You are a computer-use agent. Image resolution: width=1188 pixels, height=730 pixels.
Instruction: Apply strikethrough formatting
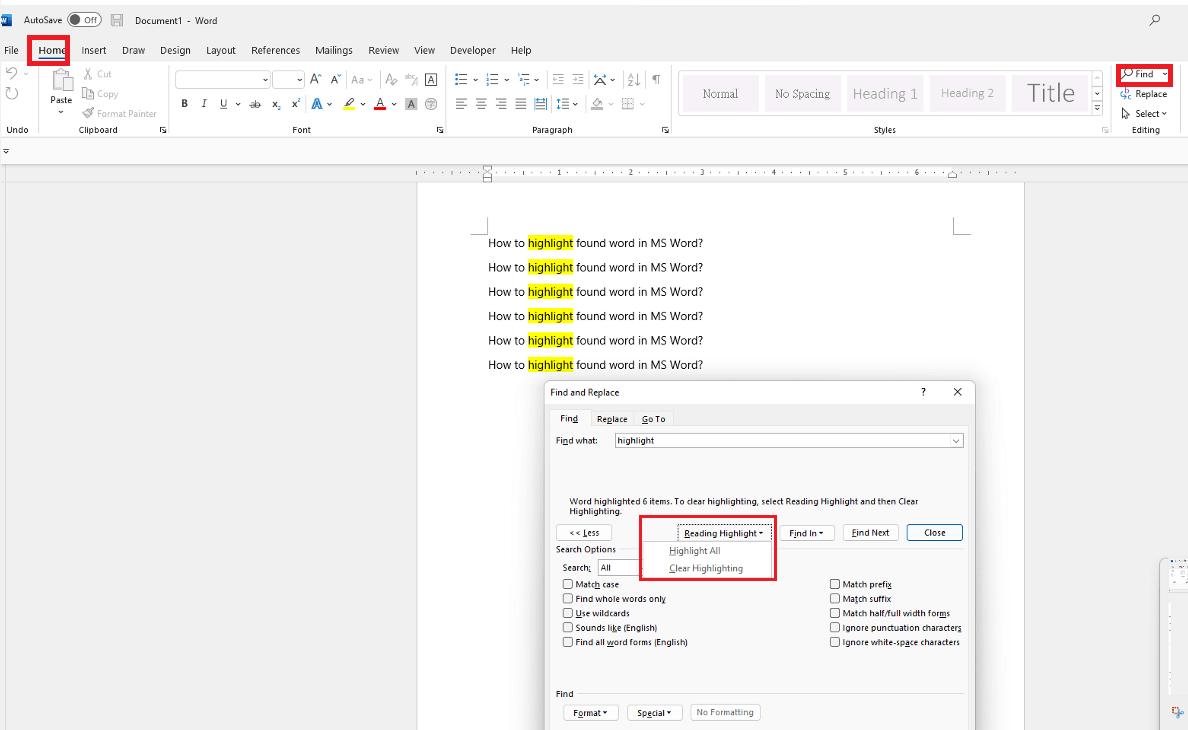[255, 104]
